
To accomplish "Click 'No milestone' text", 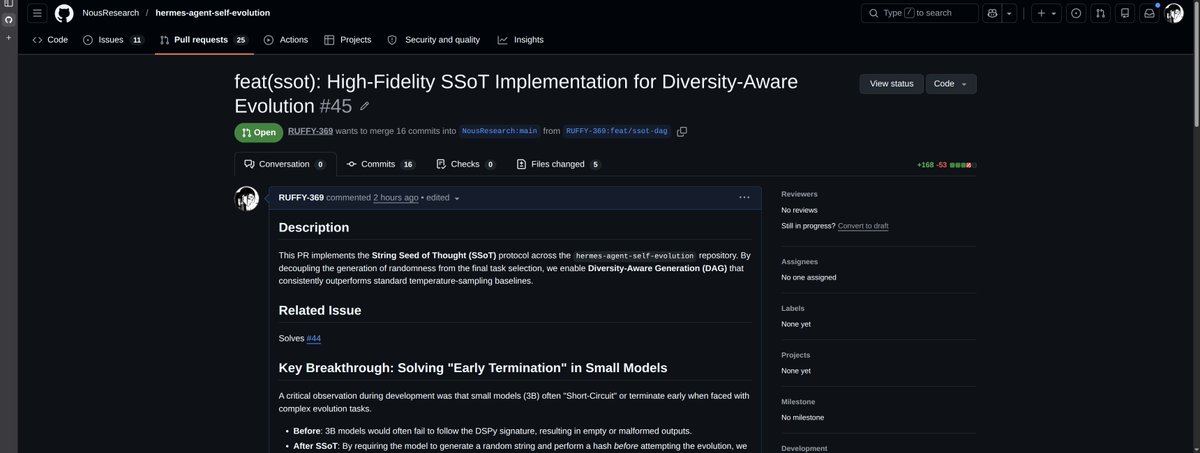I will pyautogui.click(x=803, y=417).
